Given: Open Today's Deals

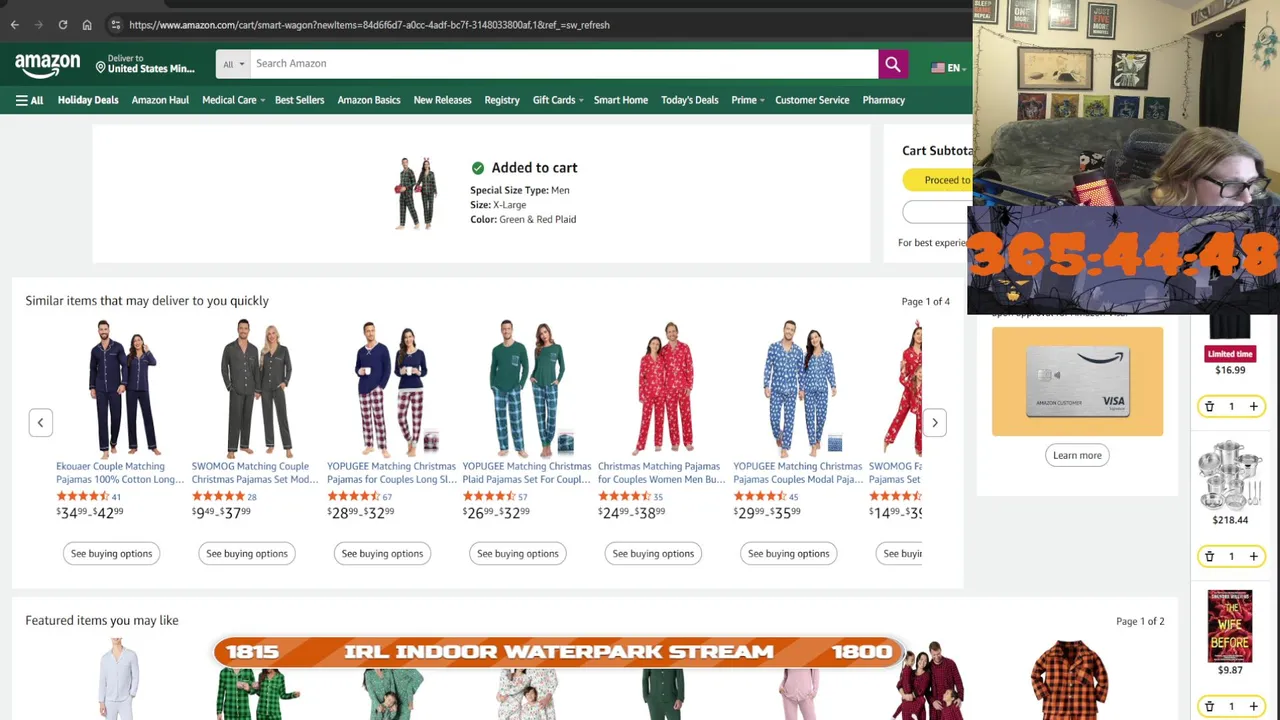Looking at the screenshot, I should [689, 100].
